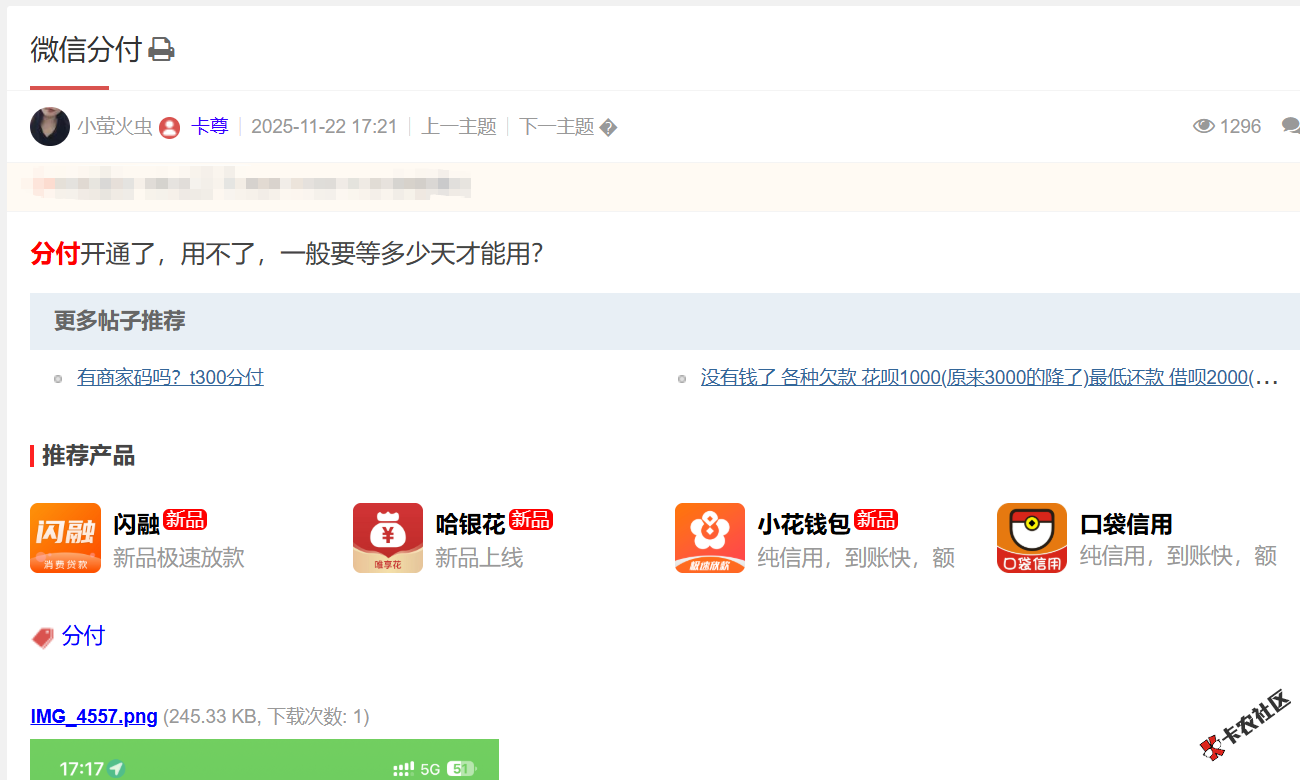Image resolution: width=1300 pixels, height=780 pixels.
Task: Click the red tag icon
Action: 43,637
